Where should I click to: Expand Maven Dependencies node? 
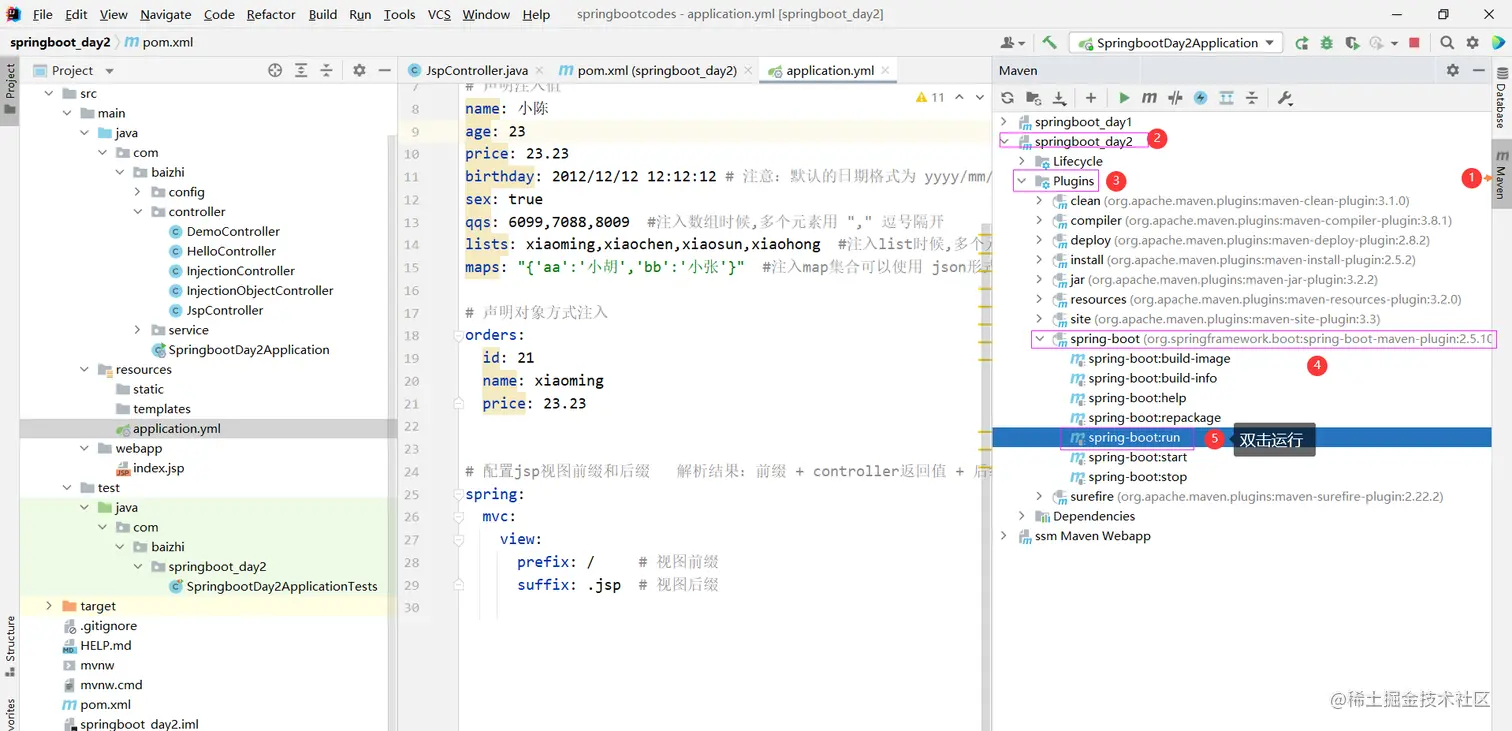click(x=1021, y=516)
